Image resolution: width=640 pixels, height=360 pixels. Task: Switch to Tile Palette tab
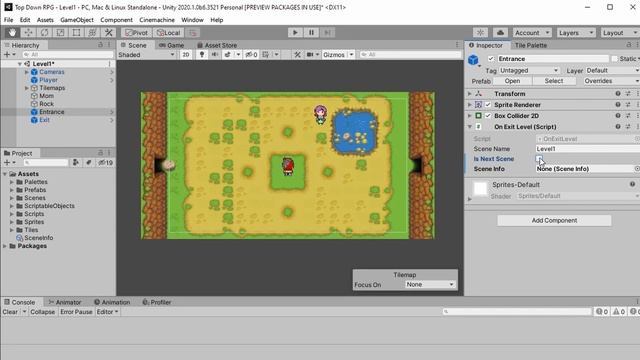click(x=531, y=45)
